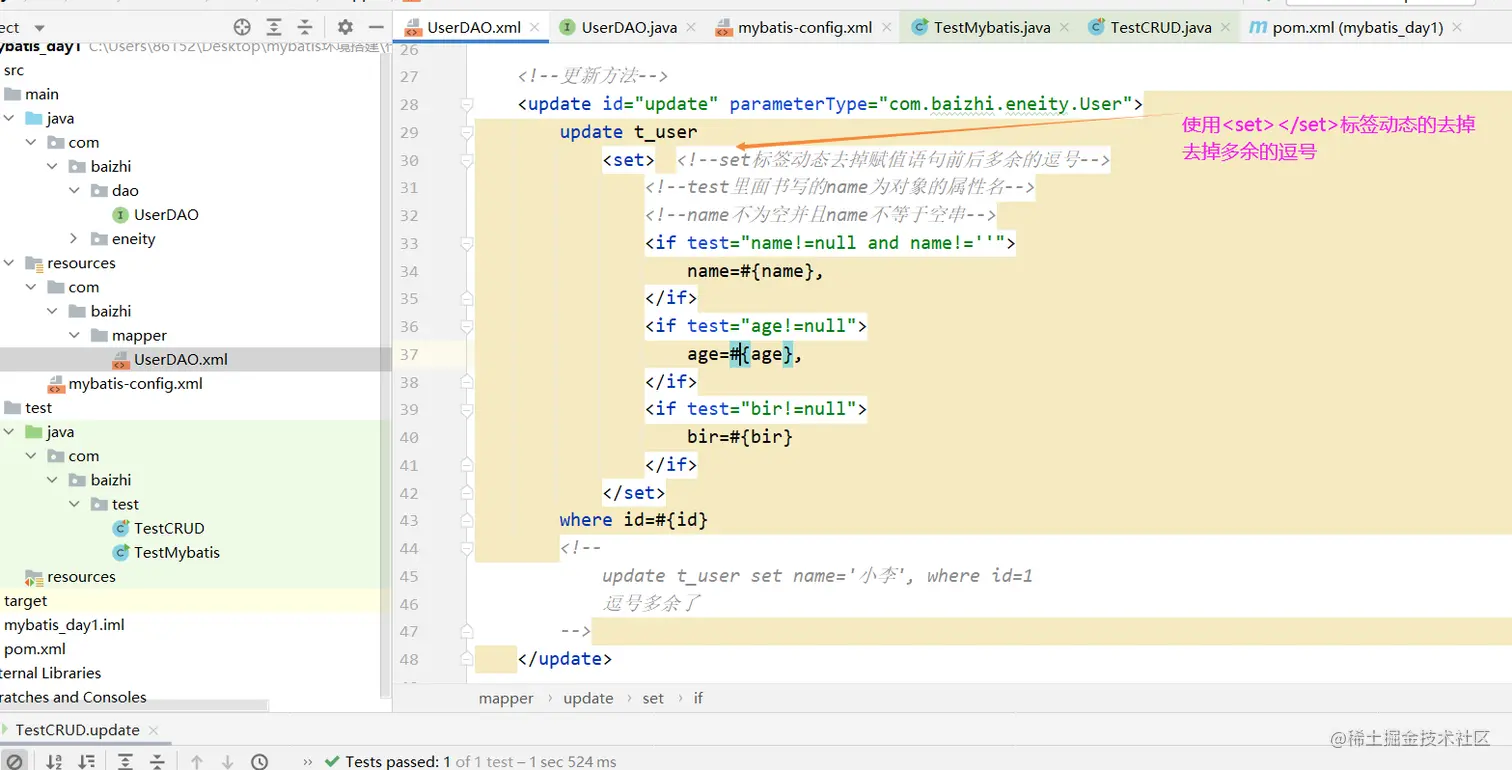The height and width of the screenshot is (770, 1512).
Task: Fold the update tag at line 28
Action: [x=466, y=104]
